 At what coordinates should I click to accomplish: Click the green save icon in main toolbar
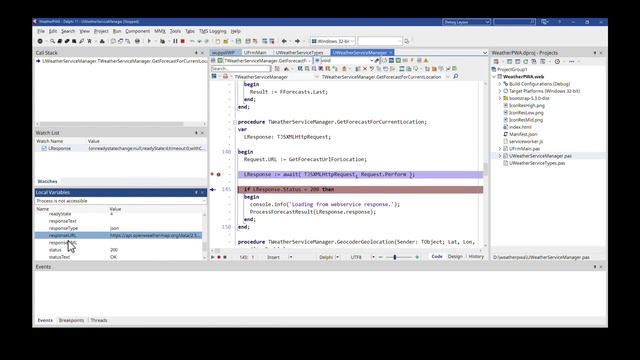tap(238, 41)
